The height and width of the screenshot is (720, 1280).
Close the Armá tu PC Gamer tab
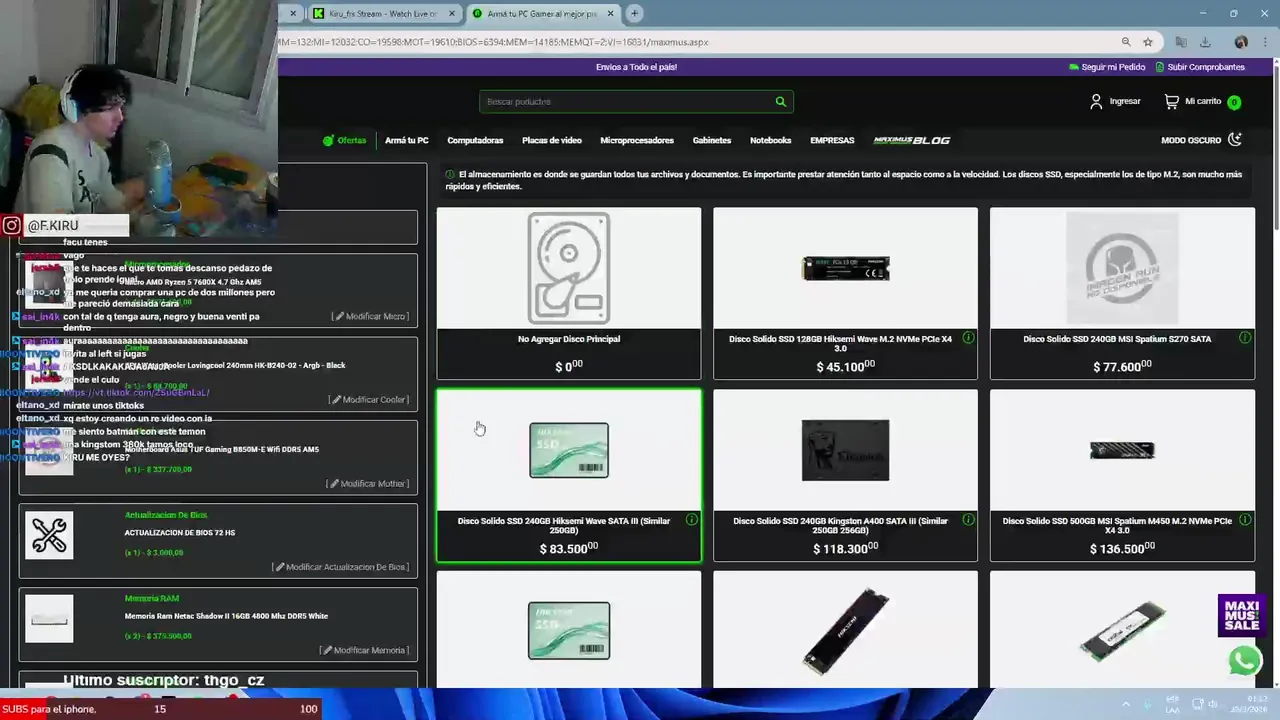(609, 13)
